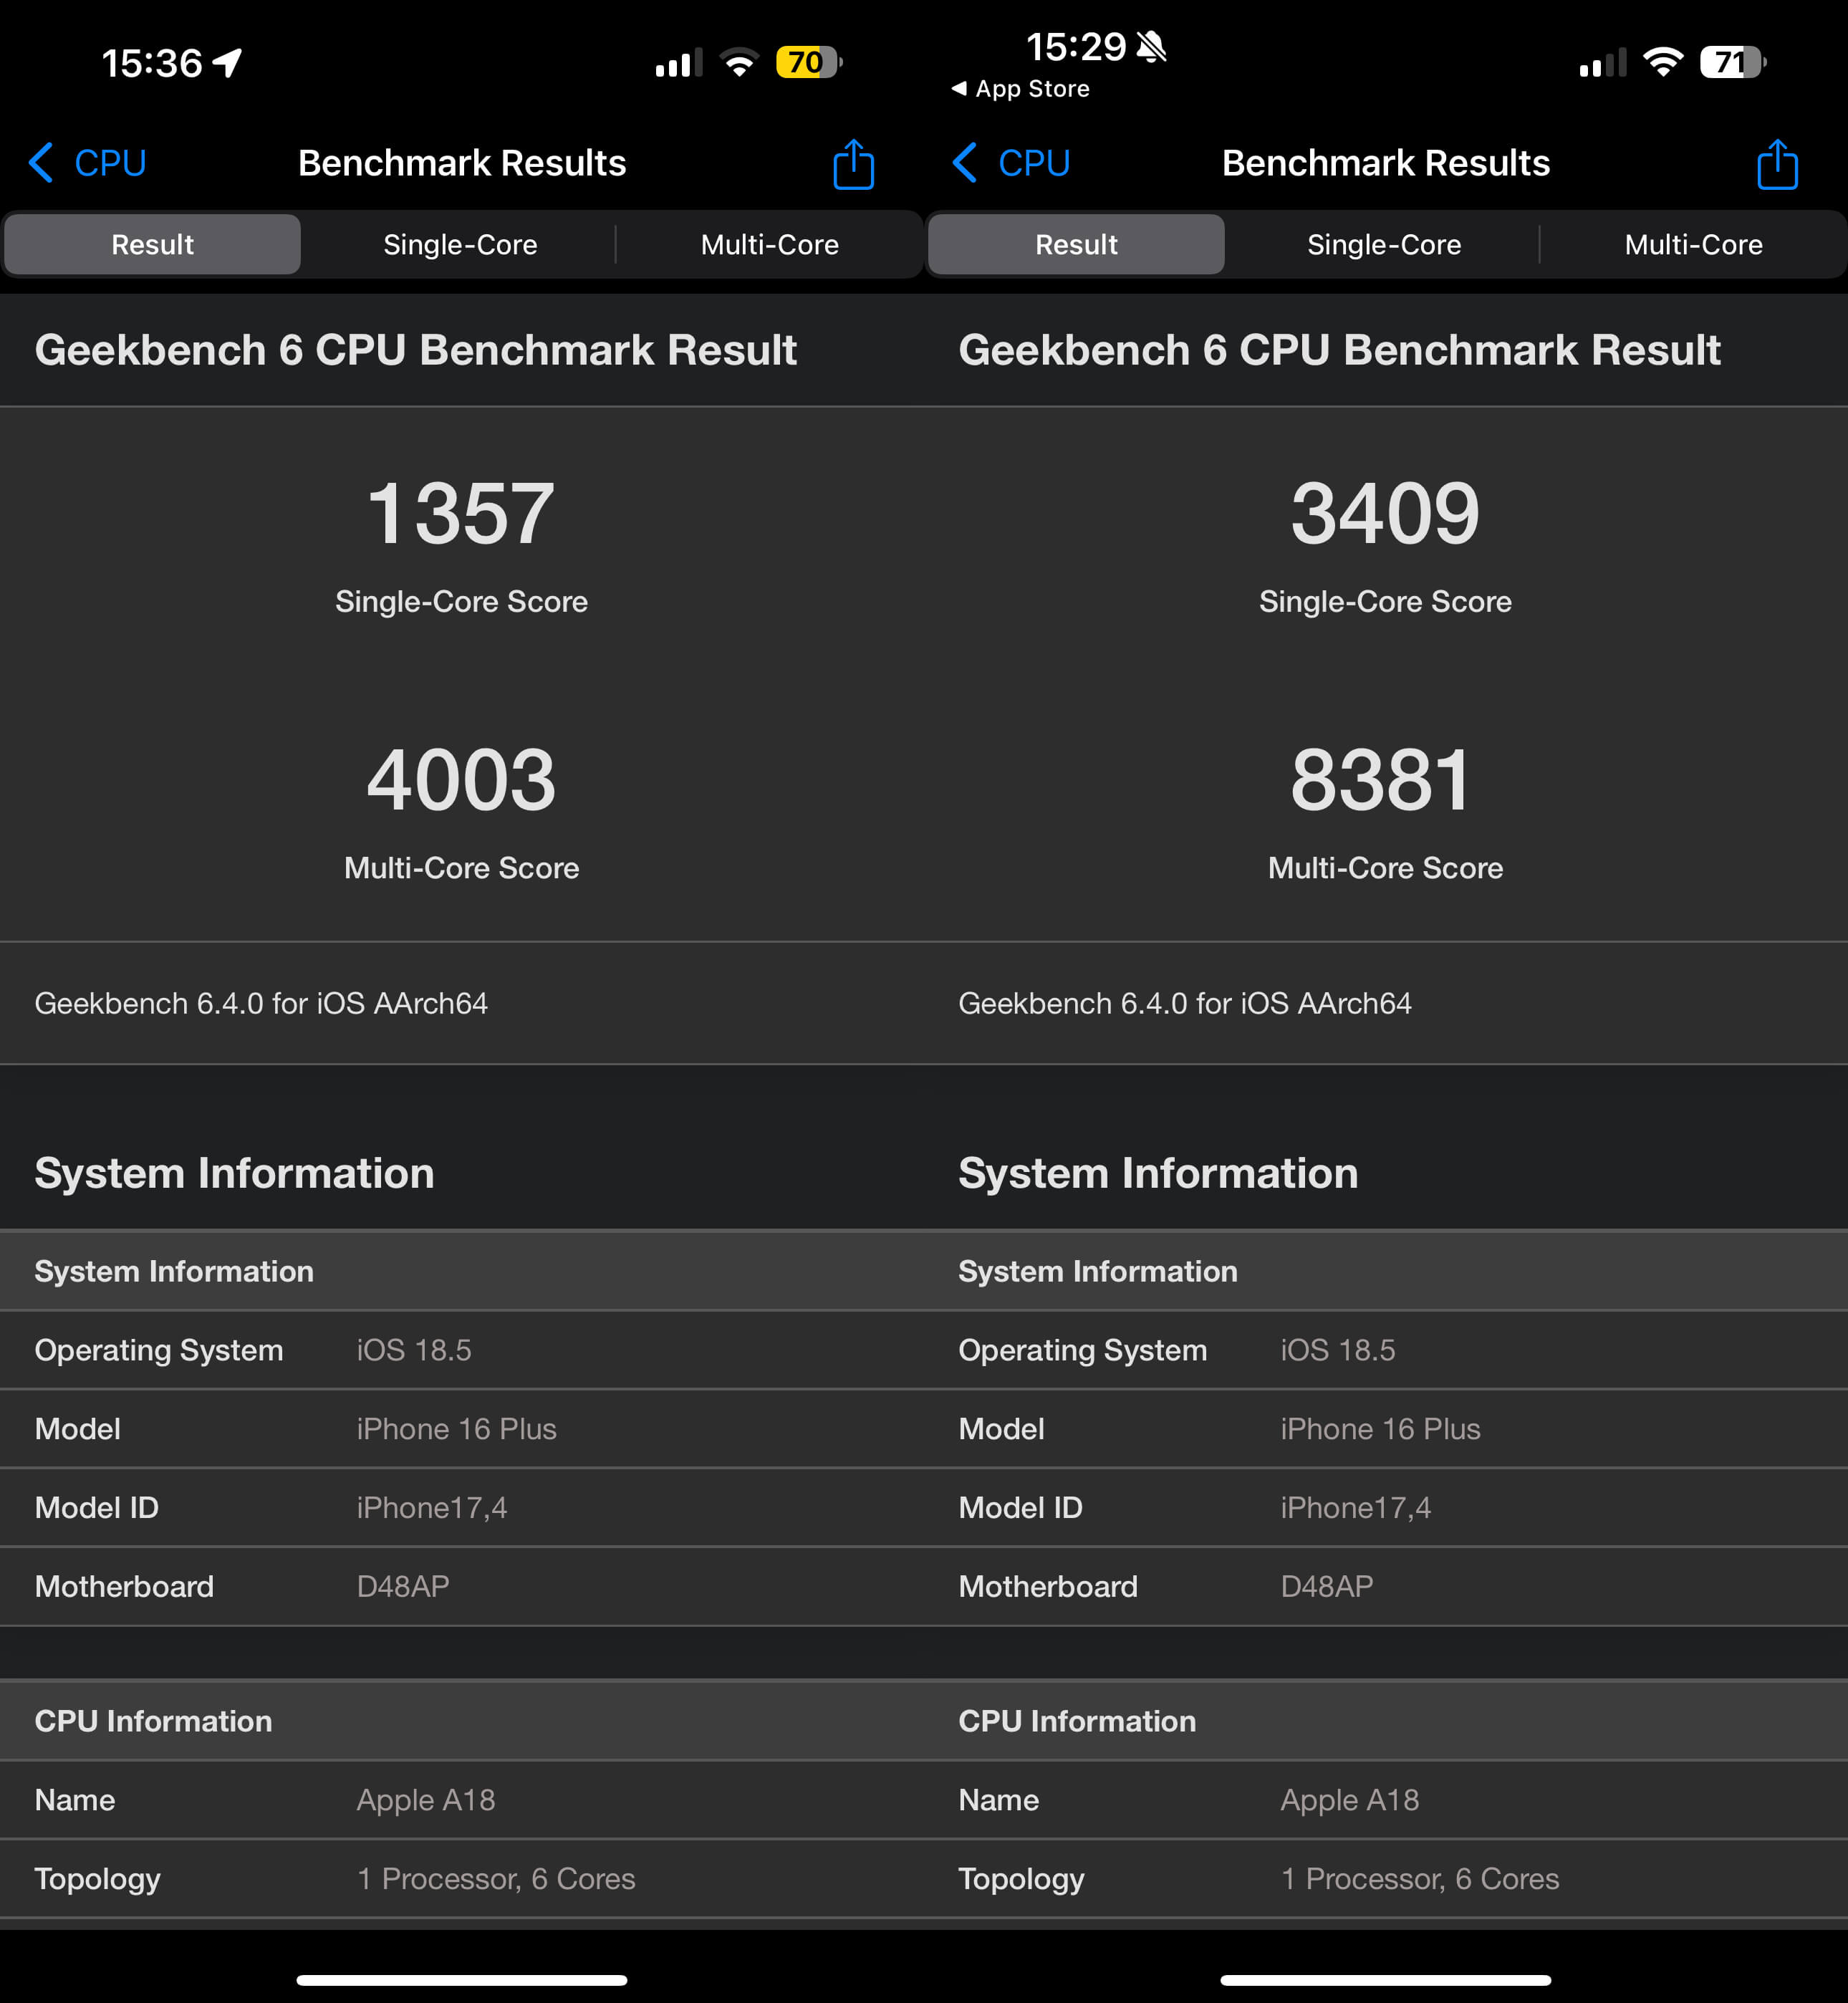Viewport: 1848px width, 2003px height.
Task: Tap D48AP motherboard value on left screen
Action: click(403, 1587)
